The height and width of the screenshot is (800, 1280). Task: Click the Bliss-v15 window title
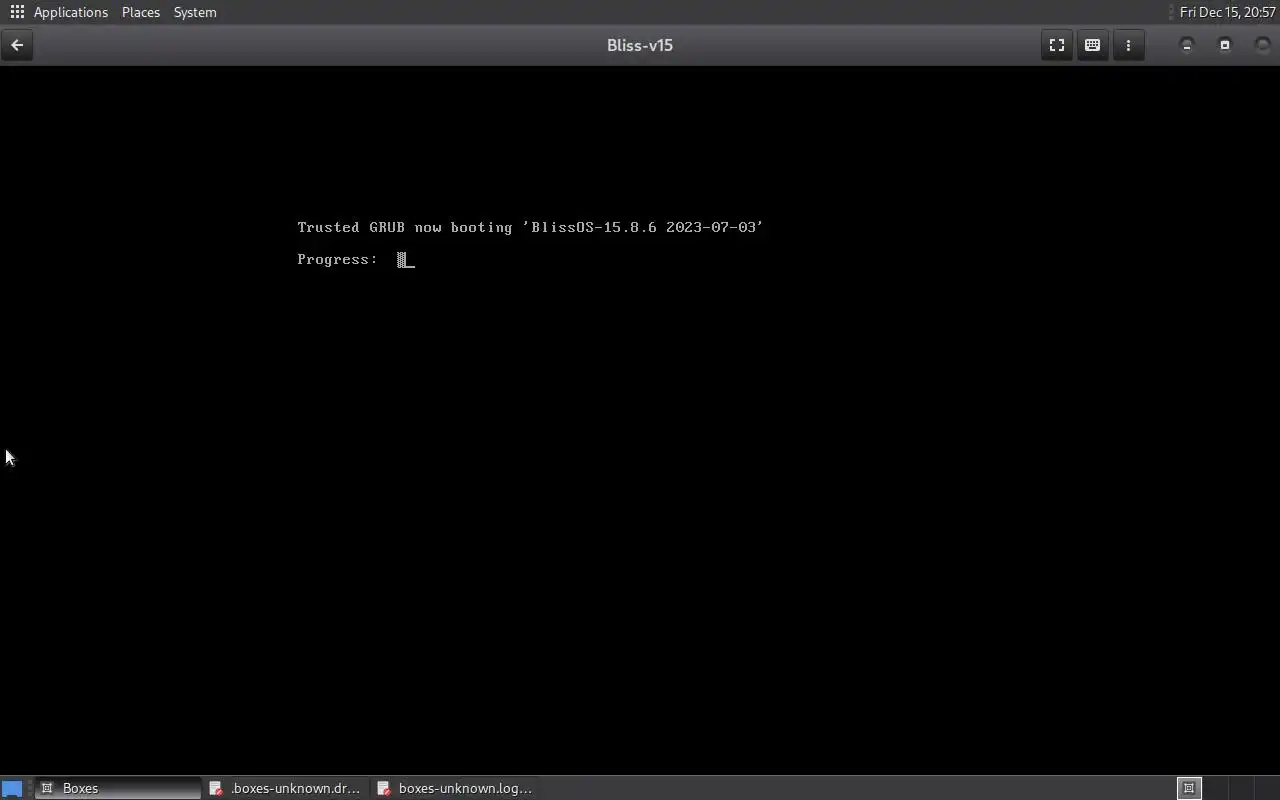(640, 45)
